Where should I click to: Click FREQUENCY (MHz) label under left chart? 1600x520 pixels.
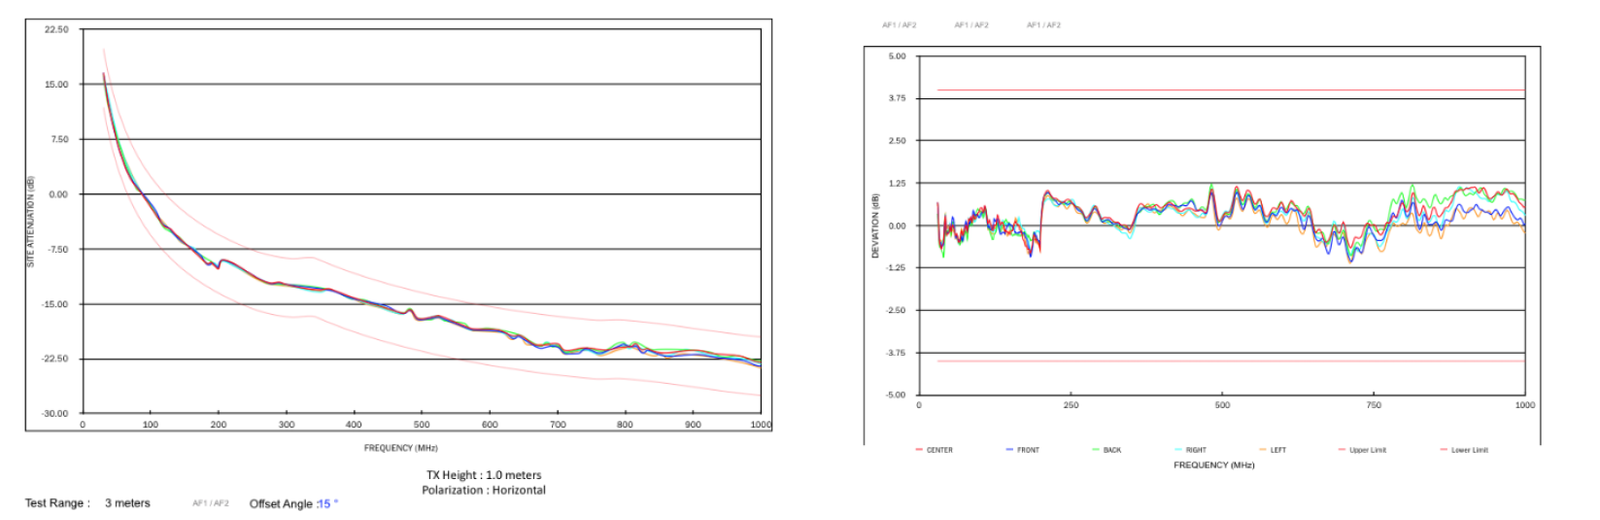(x=400, y=448)
